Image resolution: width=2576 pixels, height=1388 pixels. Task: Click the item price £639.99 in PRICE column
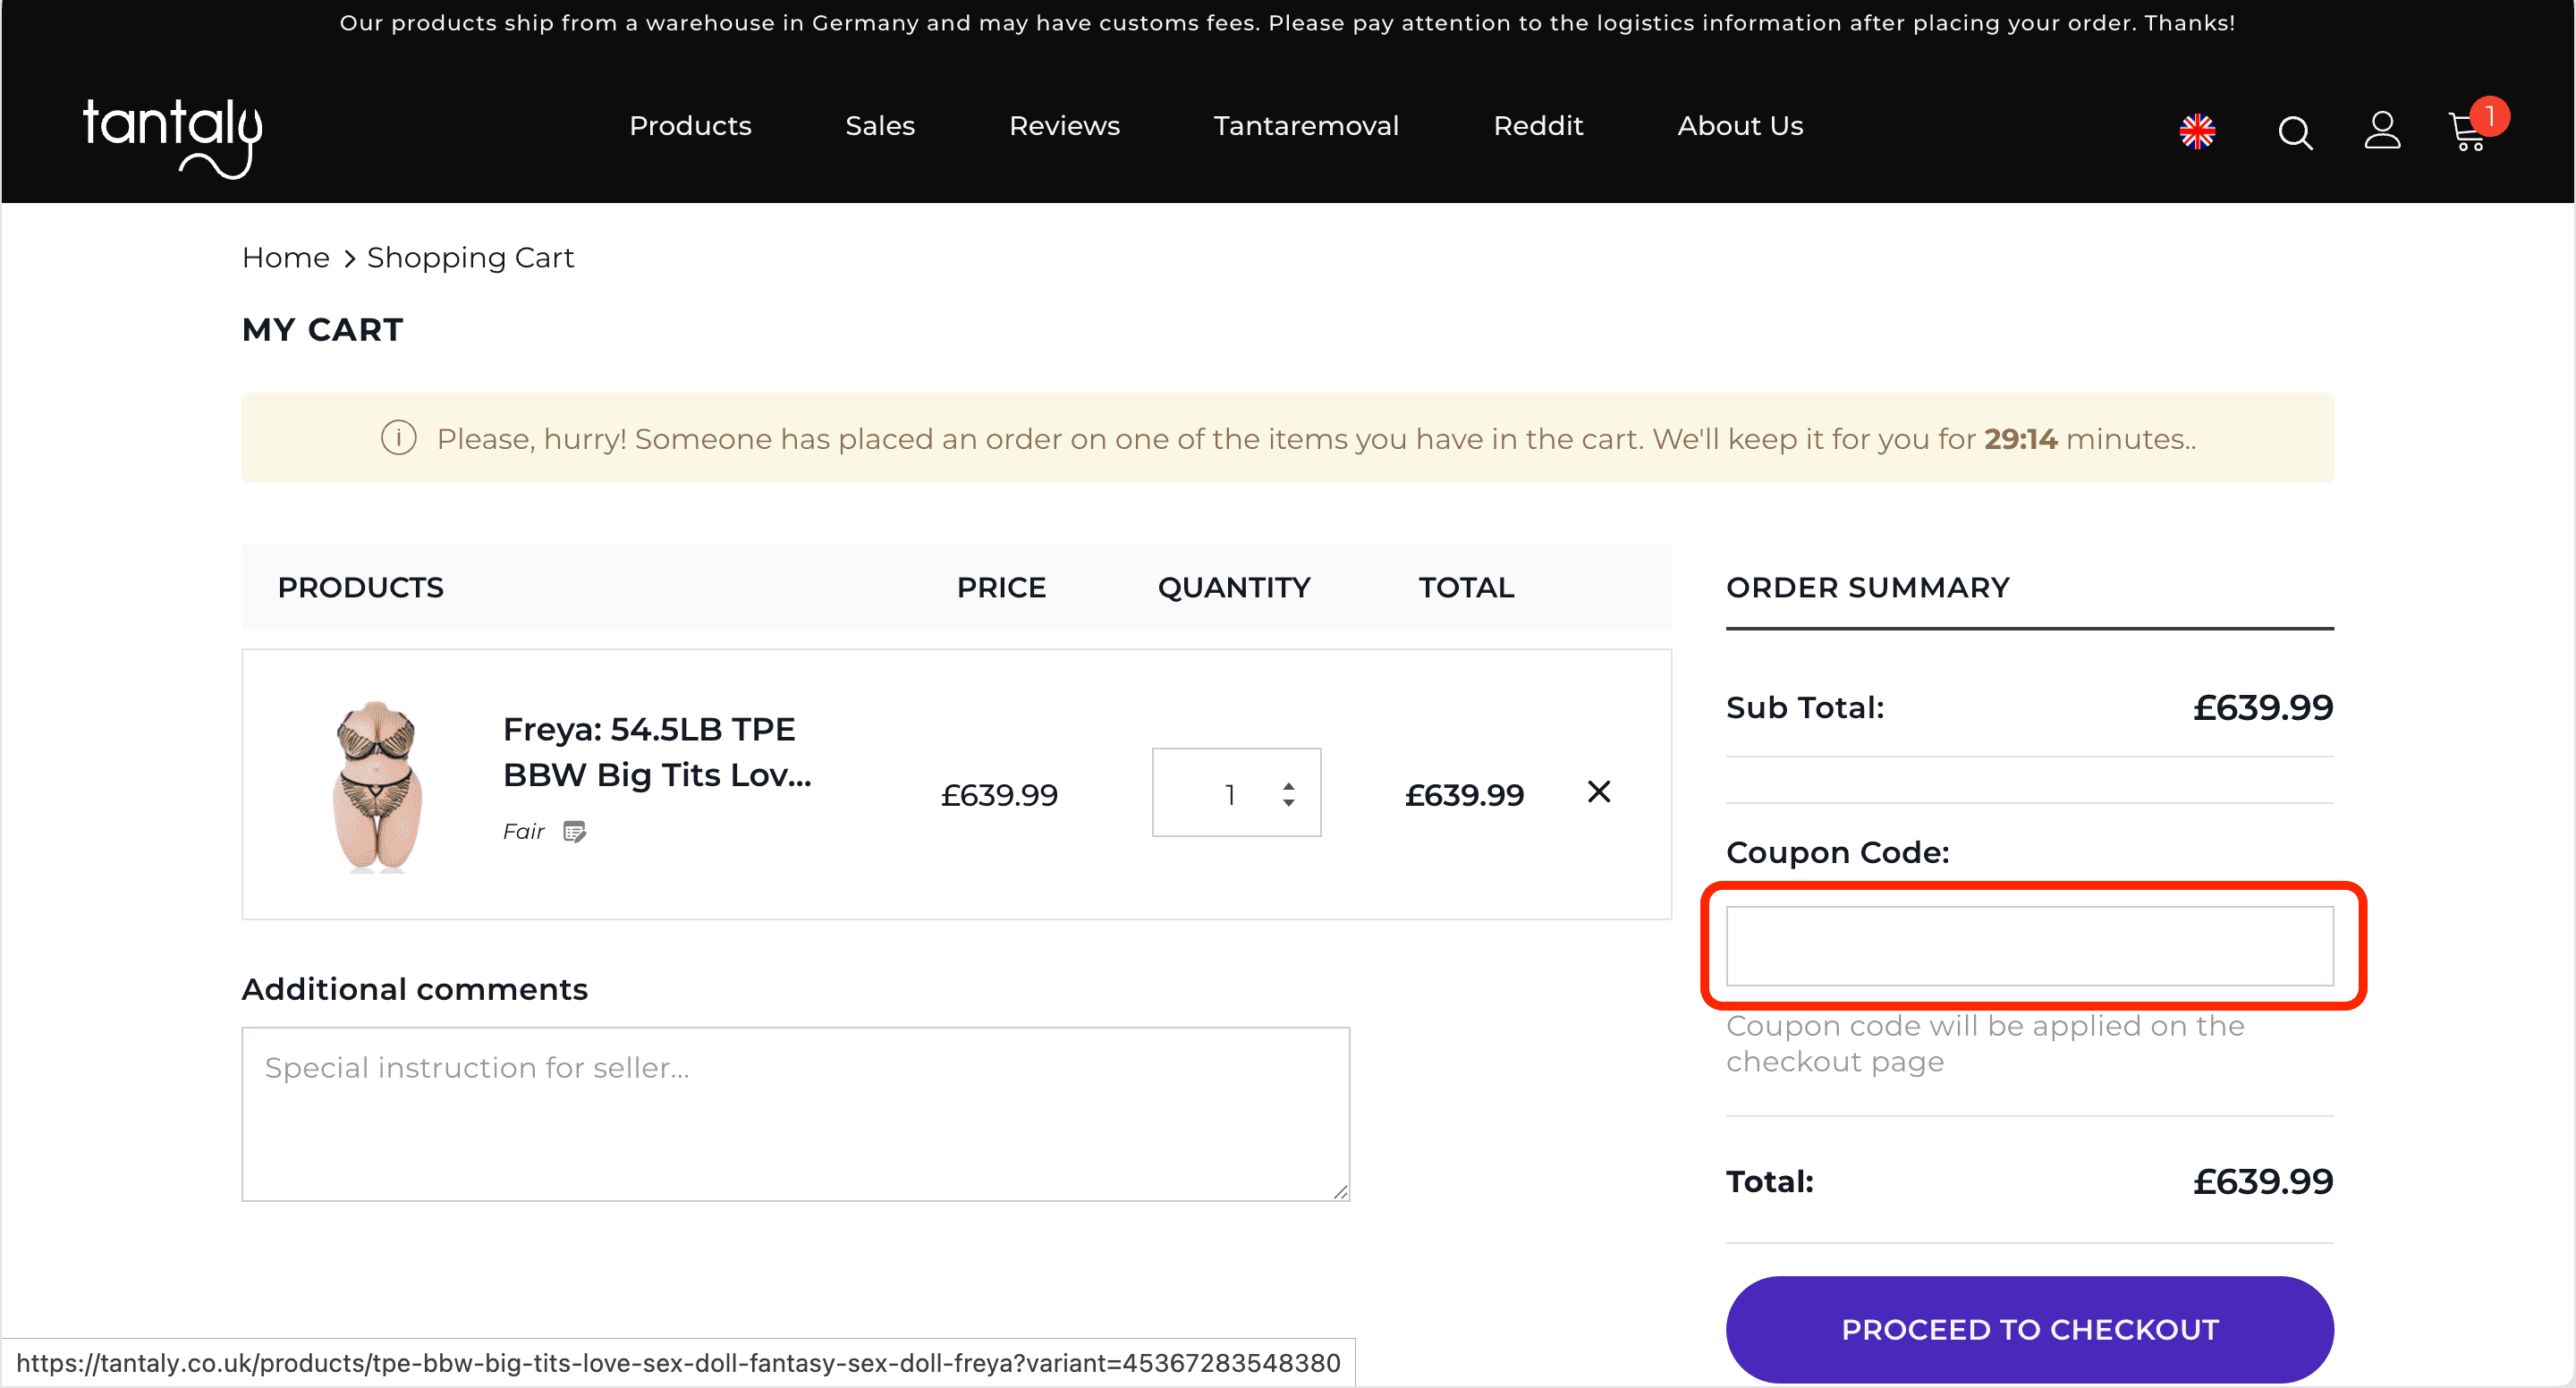(999, 795)
